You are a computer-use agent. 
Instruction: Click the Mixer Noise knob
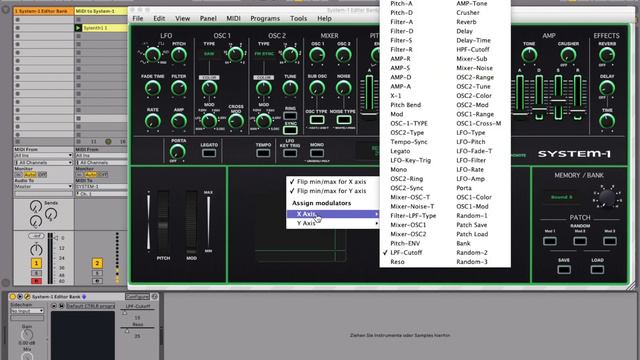pos(344,88)
